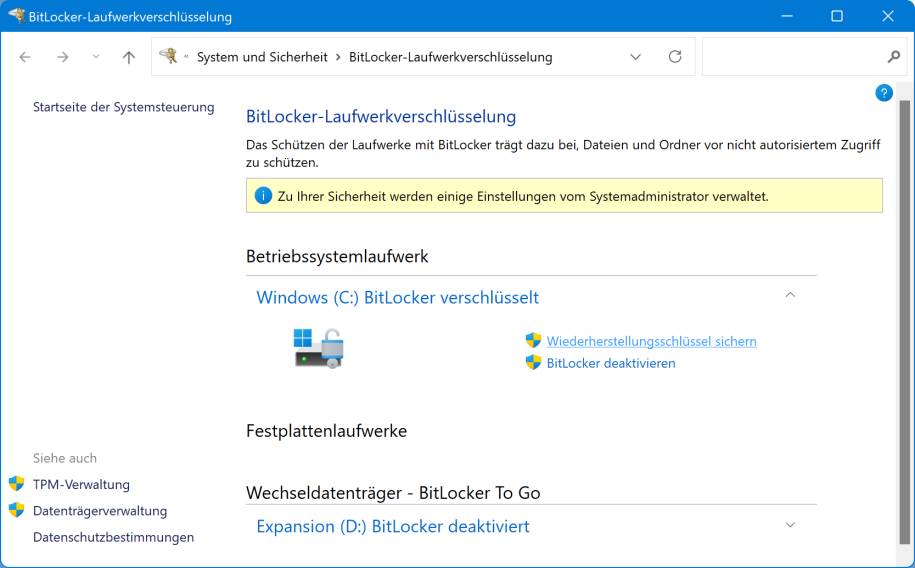Click the magnifier search icon
Screen dimensions: 915x568
coord(893,57)
